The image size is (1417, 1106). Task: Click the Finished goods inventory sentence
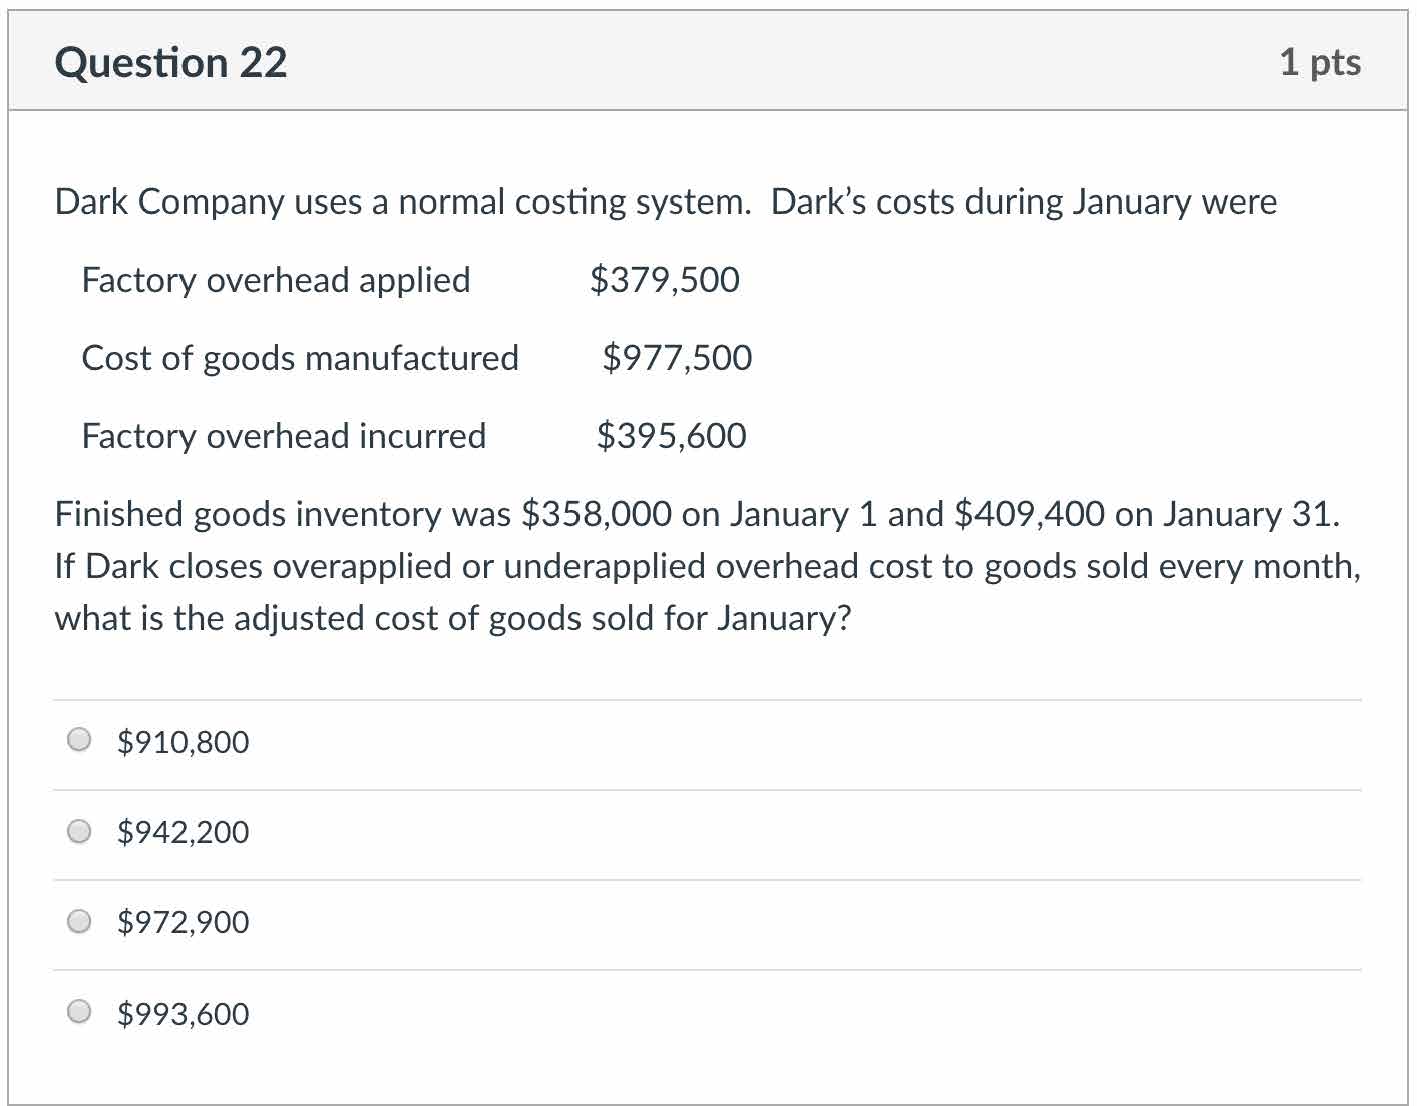tap(697, 514)
